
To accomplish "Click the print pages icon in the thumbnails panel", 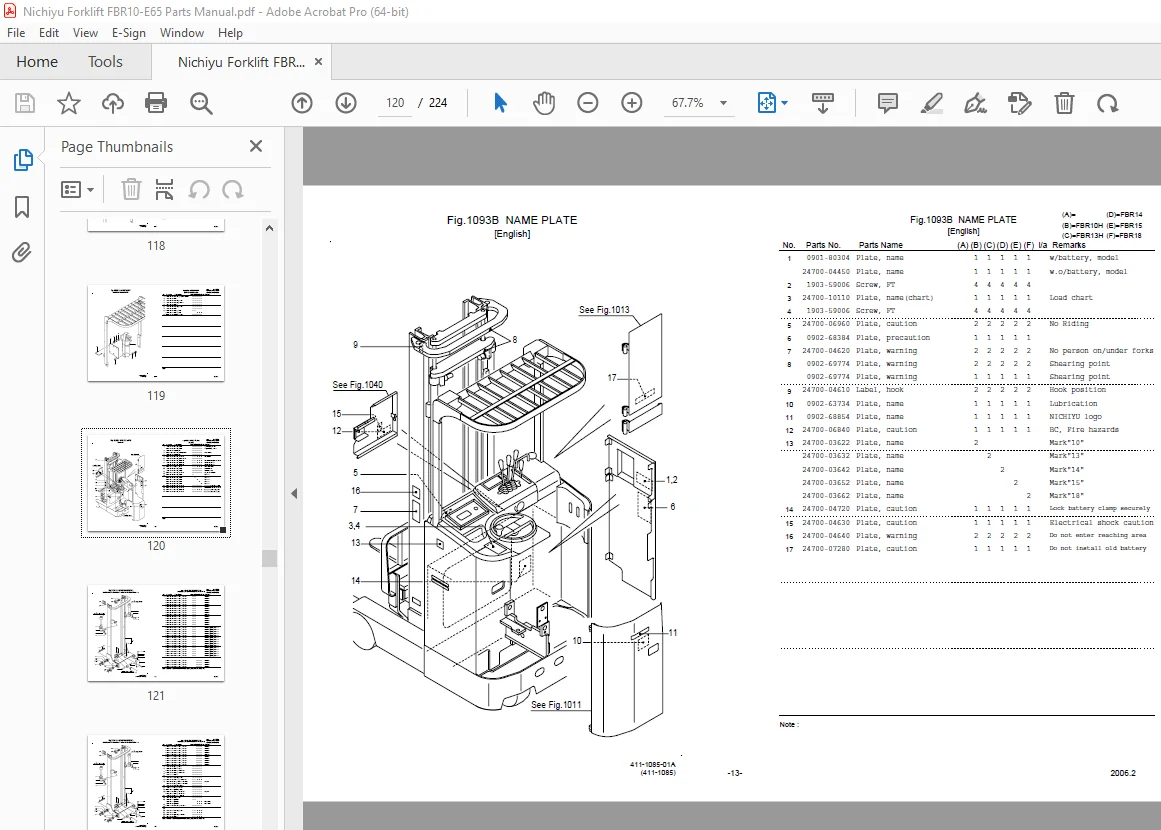I will tap(164, 190).
